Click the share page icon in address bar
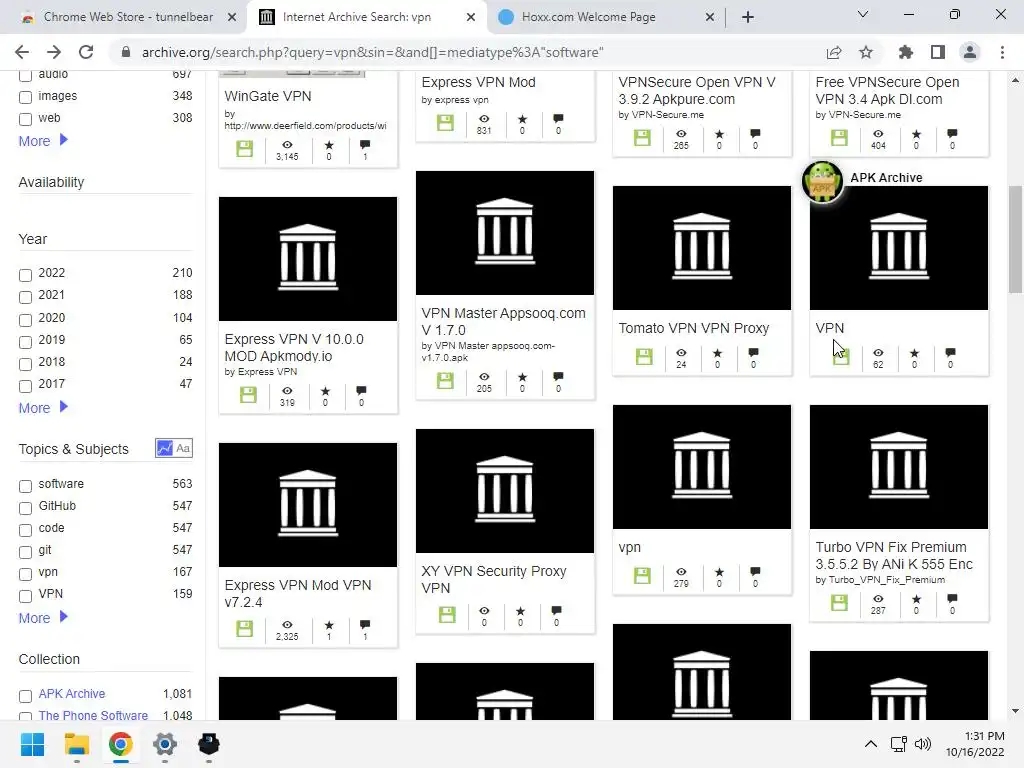Screen dimensions: 1024x768 point(834,52)
